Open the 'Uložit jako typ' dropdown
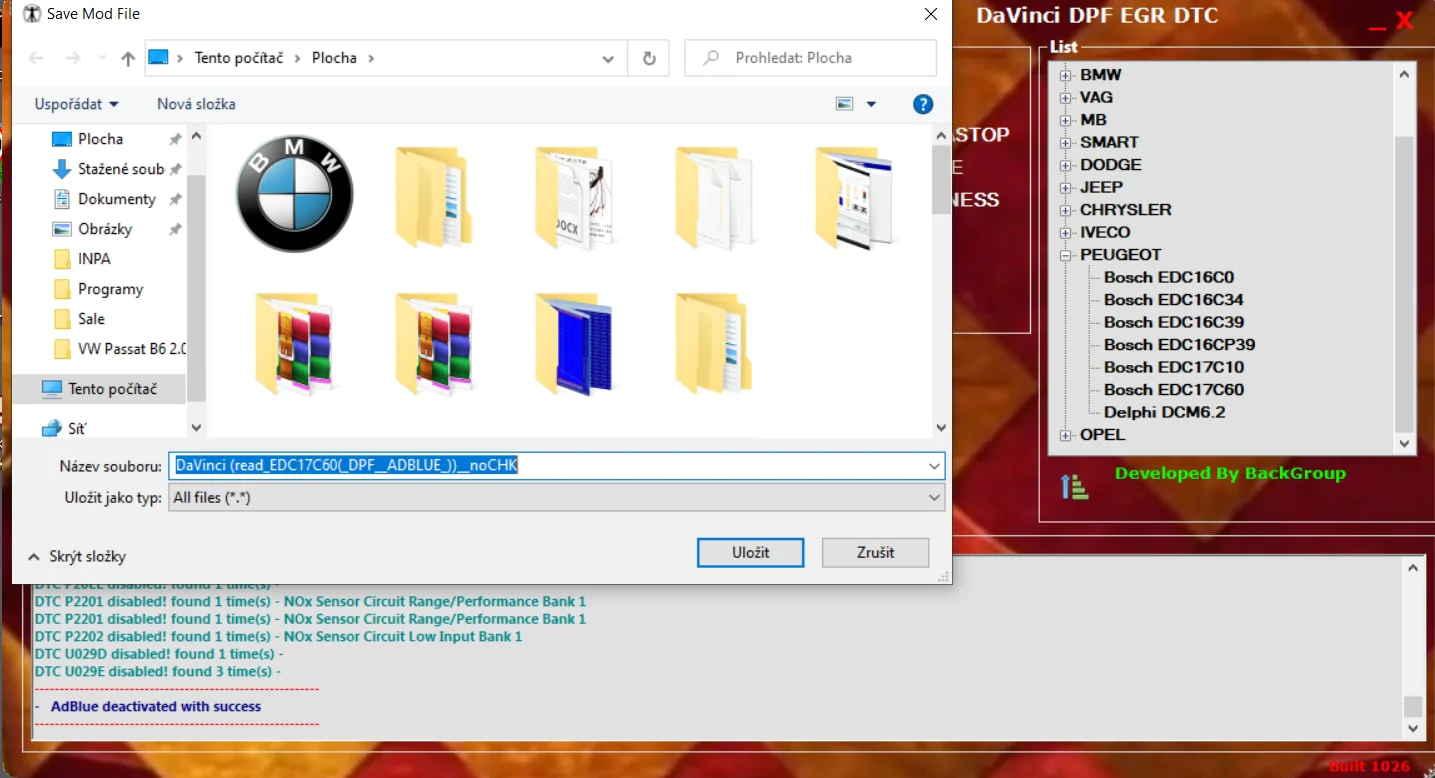The width and height of the screenshot is (1435, 778). [x=933, y=497]
